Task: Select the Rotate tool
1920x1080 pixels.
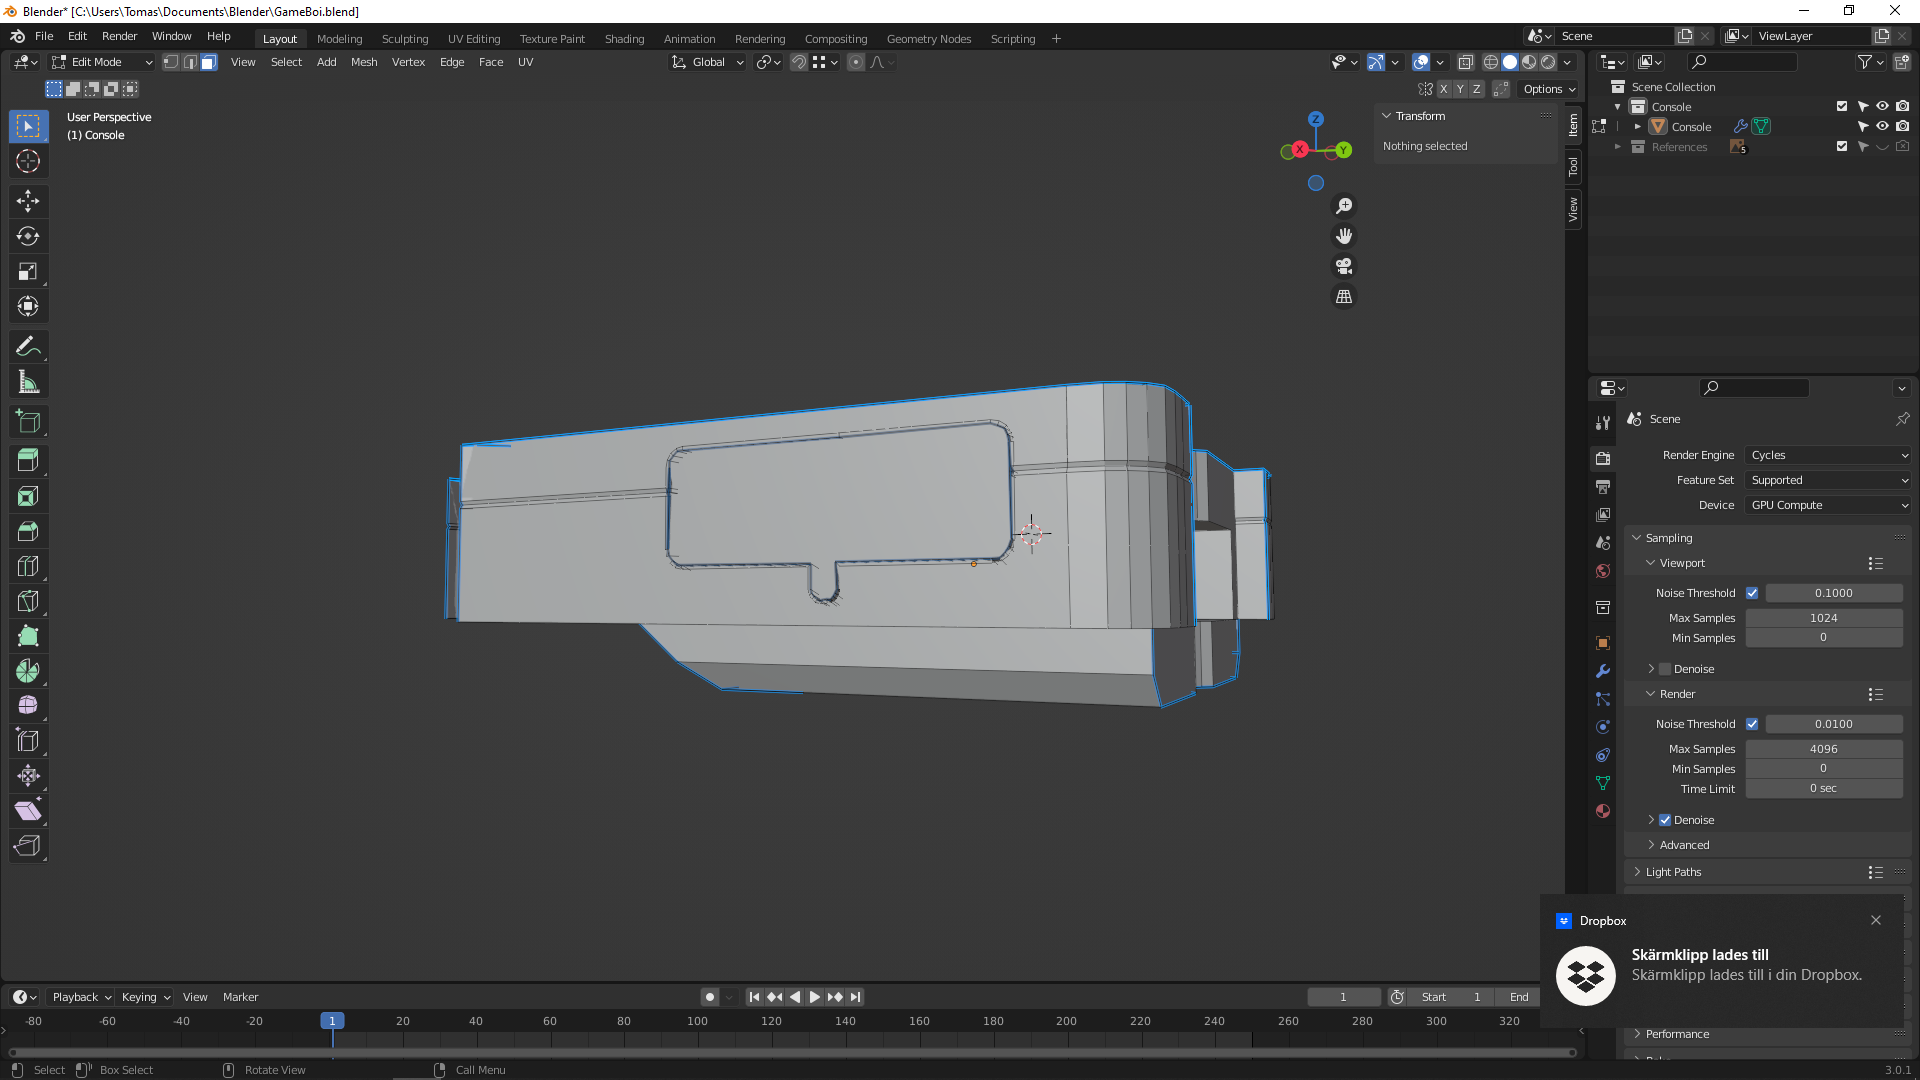Action: (x=28, y=236)
